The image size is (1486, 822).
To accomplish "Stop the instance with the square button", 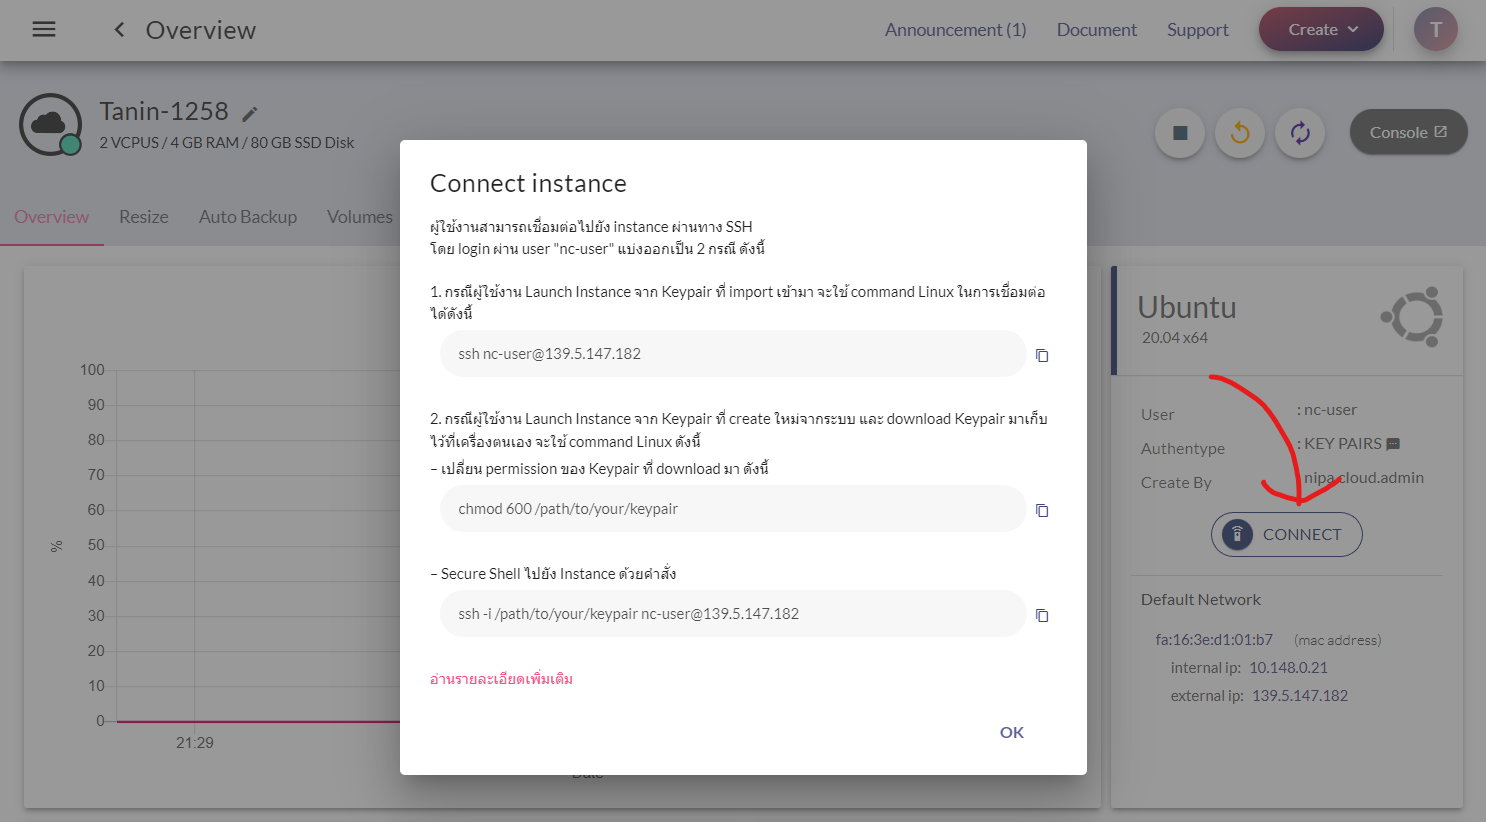I will click(1180, 133).
